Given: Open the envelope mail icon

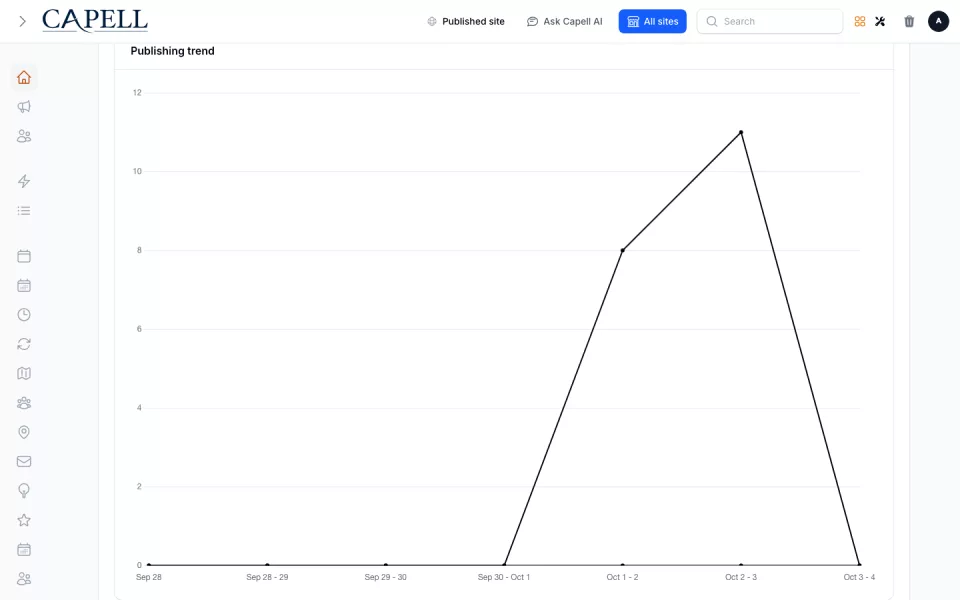Looking at the screenshot, I should click(24, 462).
